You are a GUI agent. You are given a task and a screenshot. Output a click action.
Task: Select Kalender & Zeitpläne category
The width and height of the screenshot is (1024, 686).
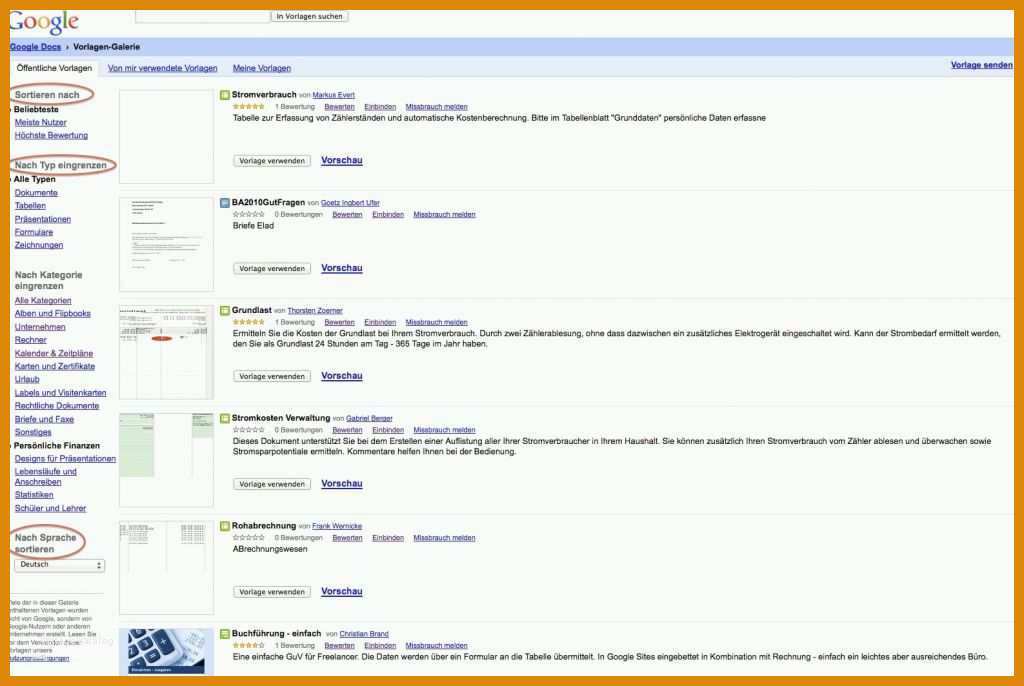click(54, 353)
